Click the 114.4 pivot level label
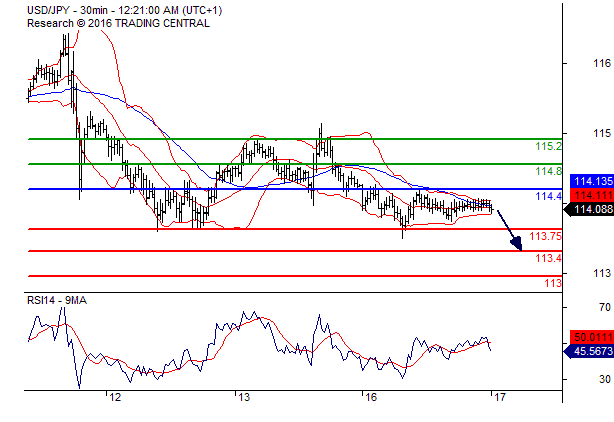 [x=548, y=197]
